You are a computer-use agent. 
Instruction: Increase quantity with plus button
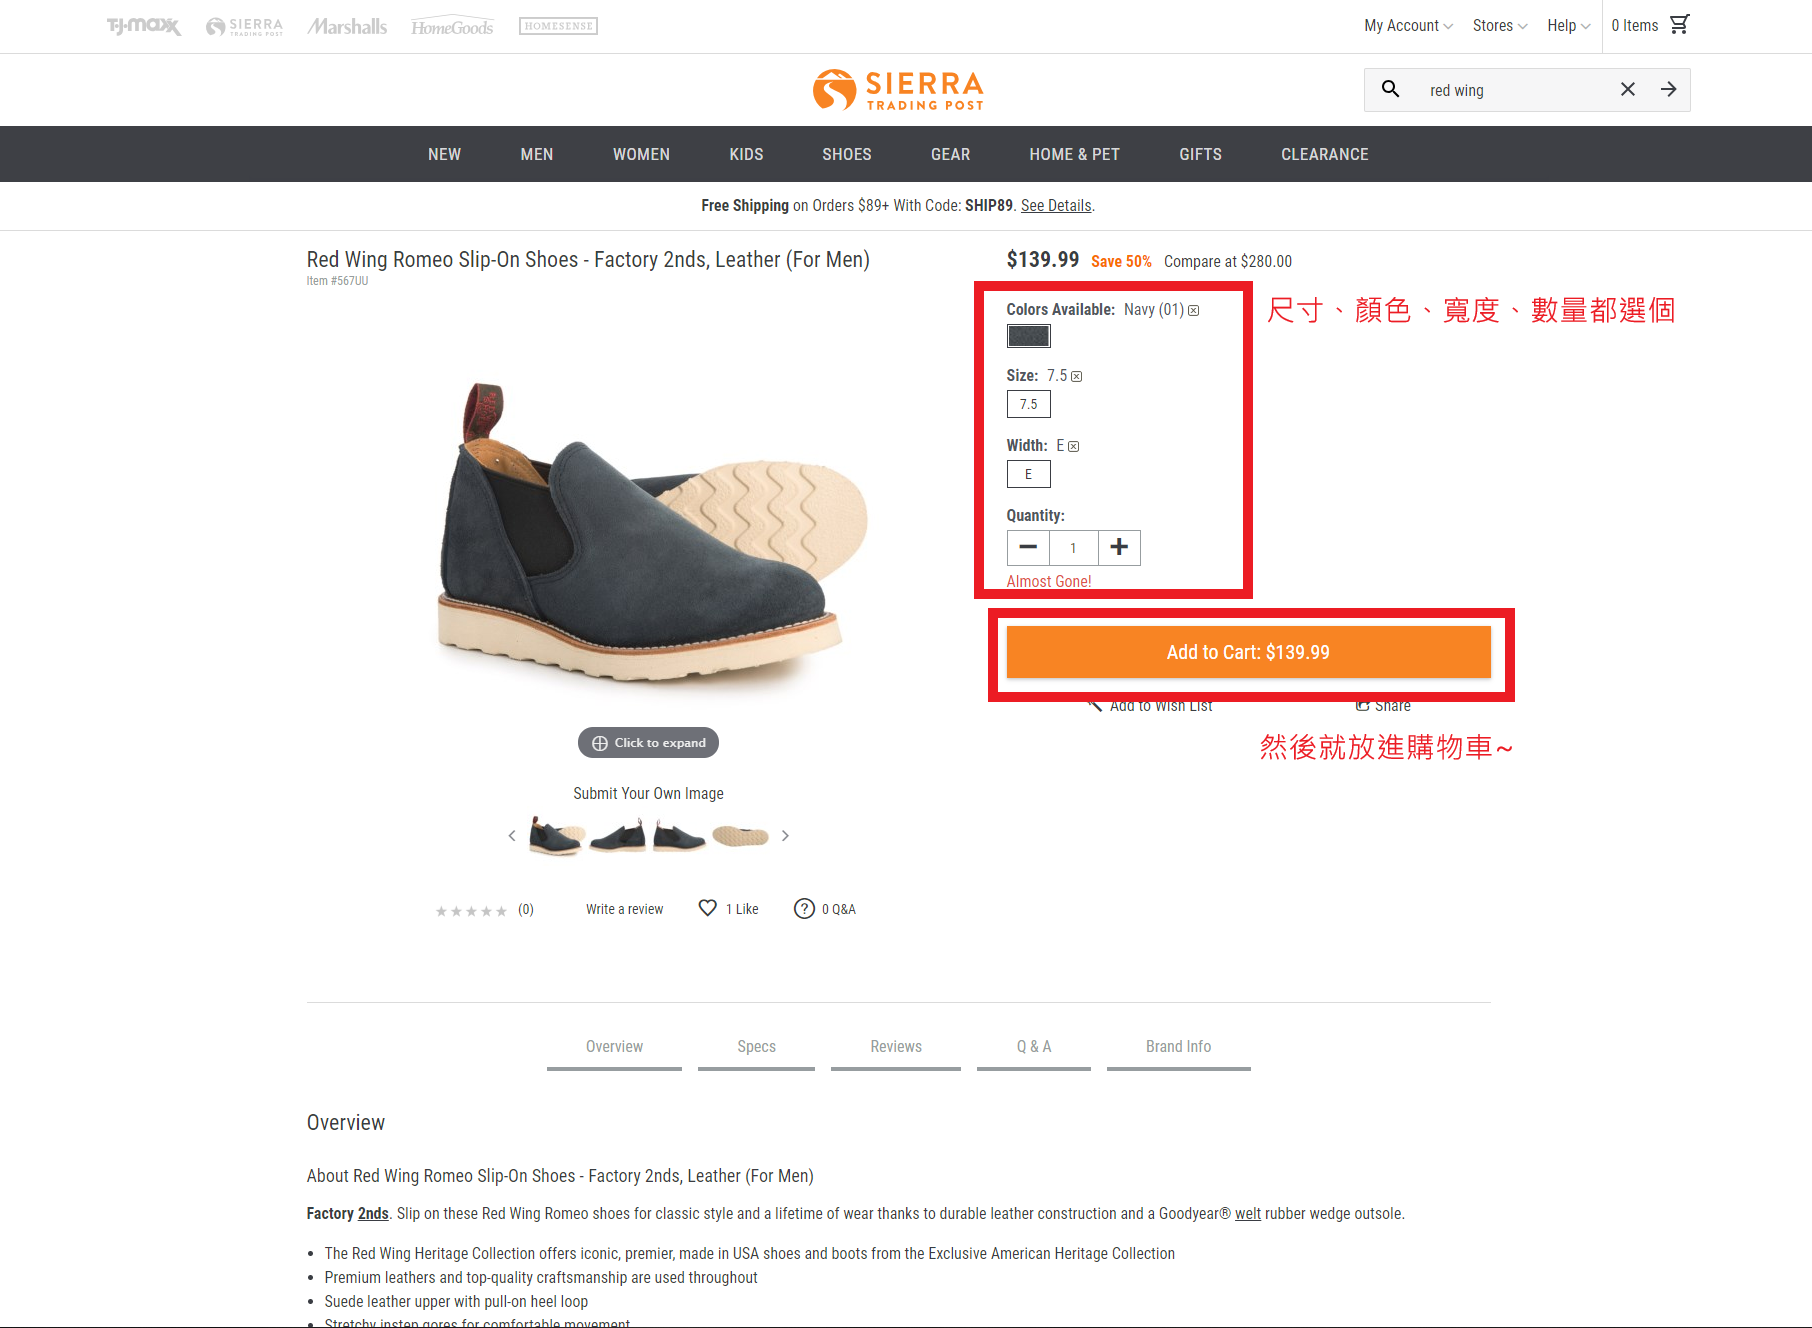point(1119,547)
